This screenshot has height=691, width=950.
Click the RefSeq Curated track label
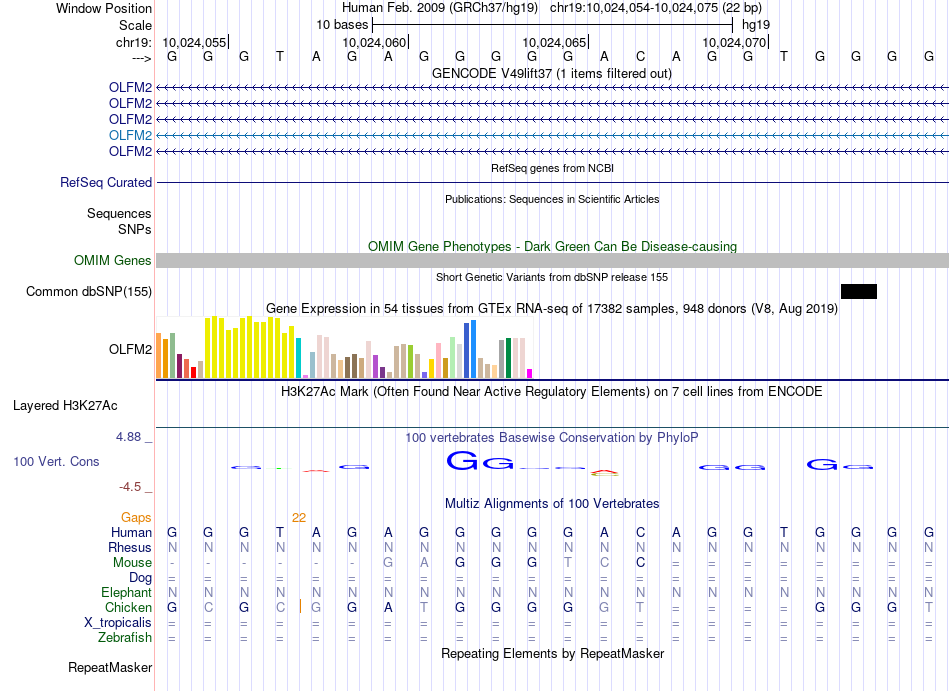click(106, 182)
